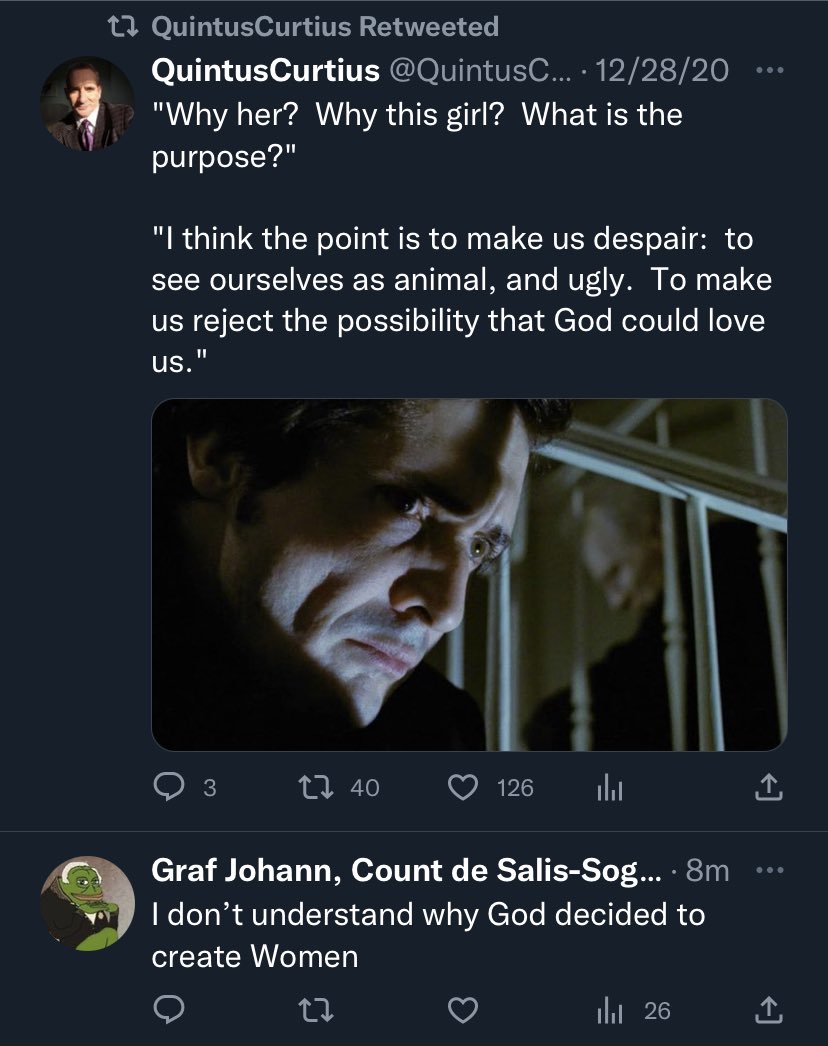
Task: Reply to the QuintusCurtius tweet
Action: tap(169, 787)
